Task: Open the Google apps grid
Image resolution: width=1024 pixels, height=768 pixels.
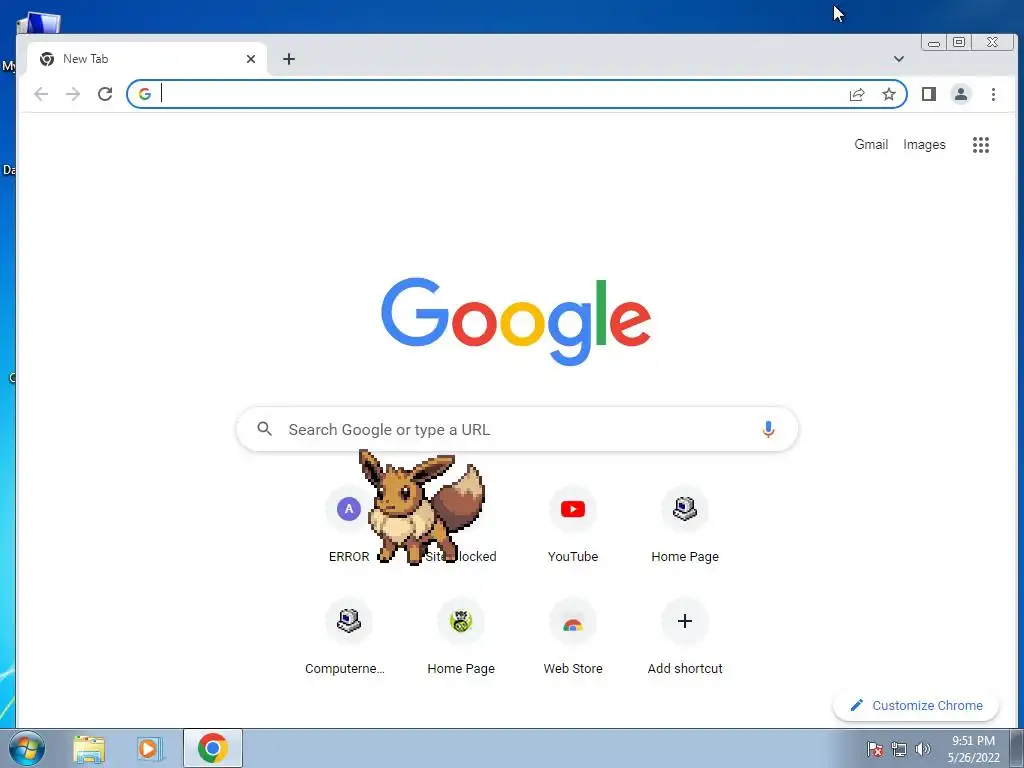Action: click(981, 144)
